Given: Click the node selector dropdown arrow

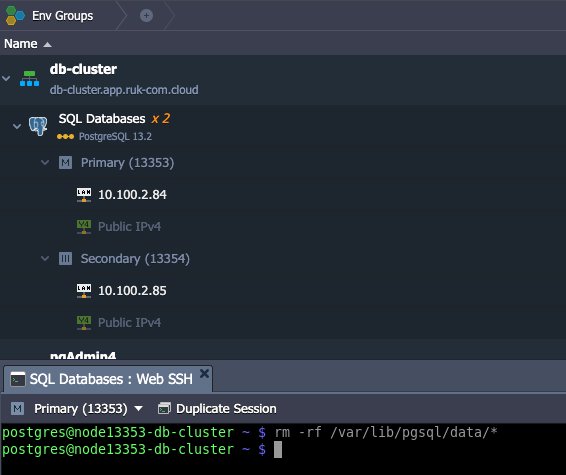Looking at the screenshot, I should pos(138,409).
